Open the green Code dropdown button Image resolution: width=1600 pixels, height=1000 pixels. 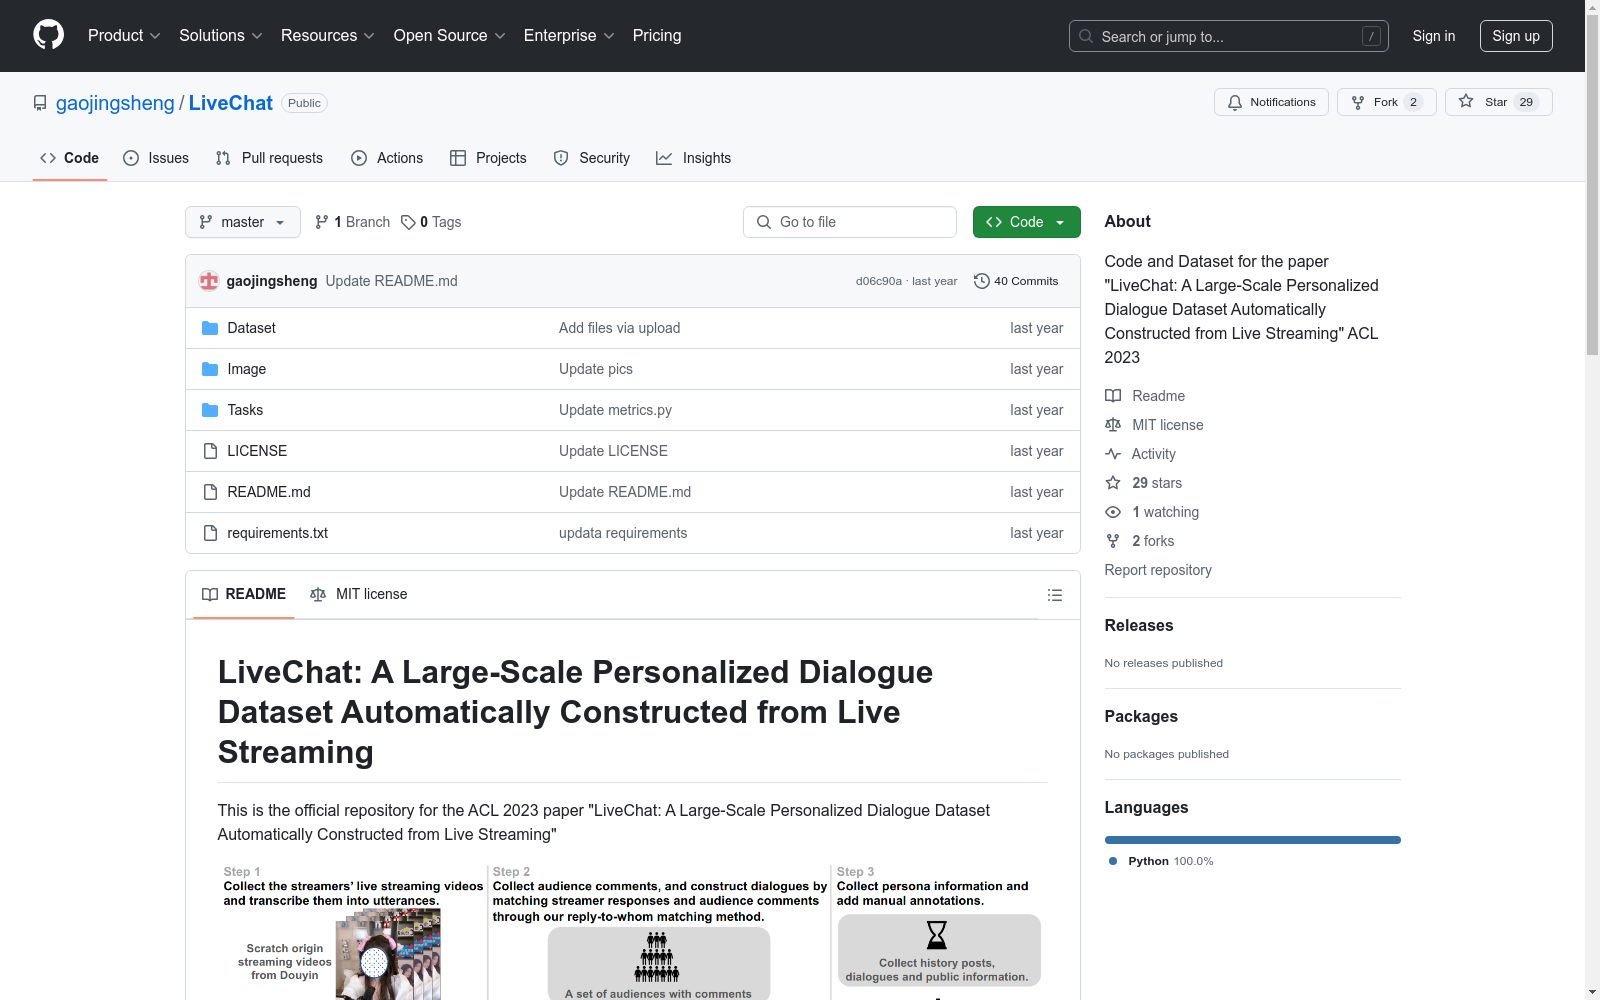1026,222
